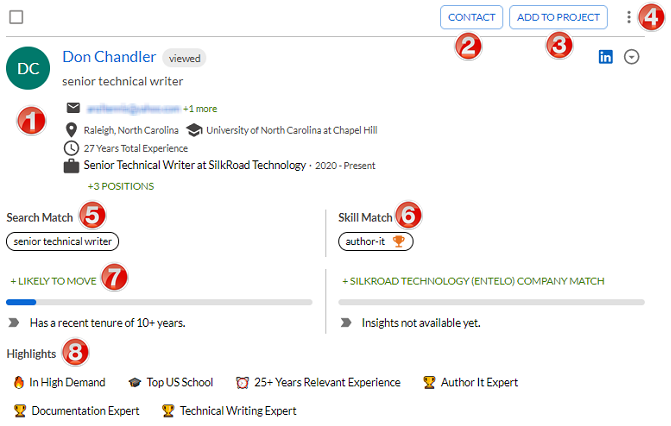Click the briefcase job icon
671x426 pixels.
[71, 166]
